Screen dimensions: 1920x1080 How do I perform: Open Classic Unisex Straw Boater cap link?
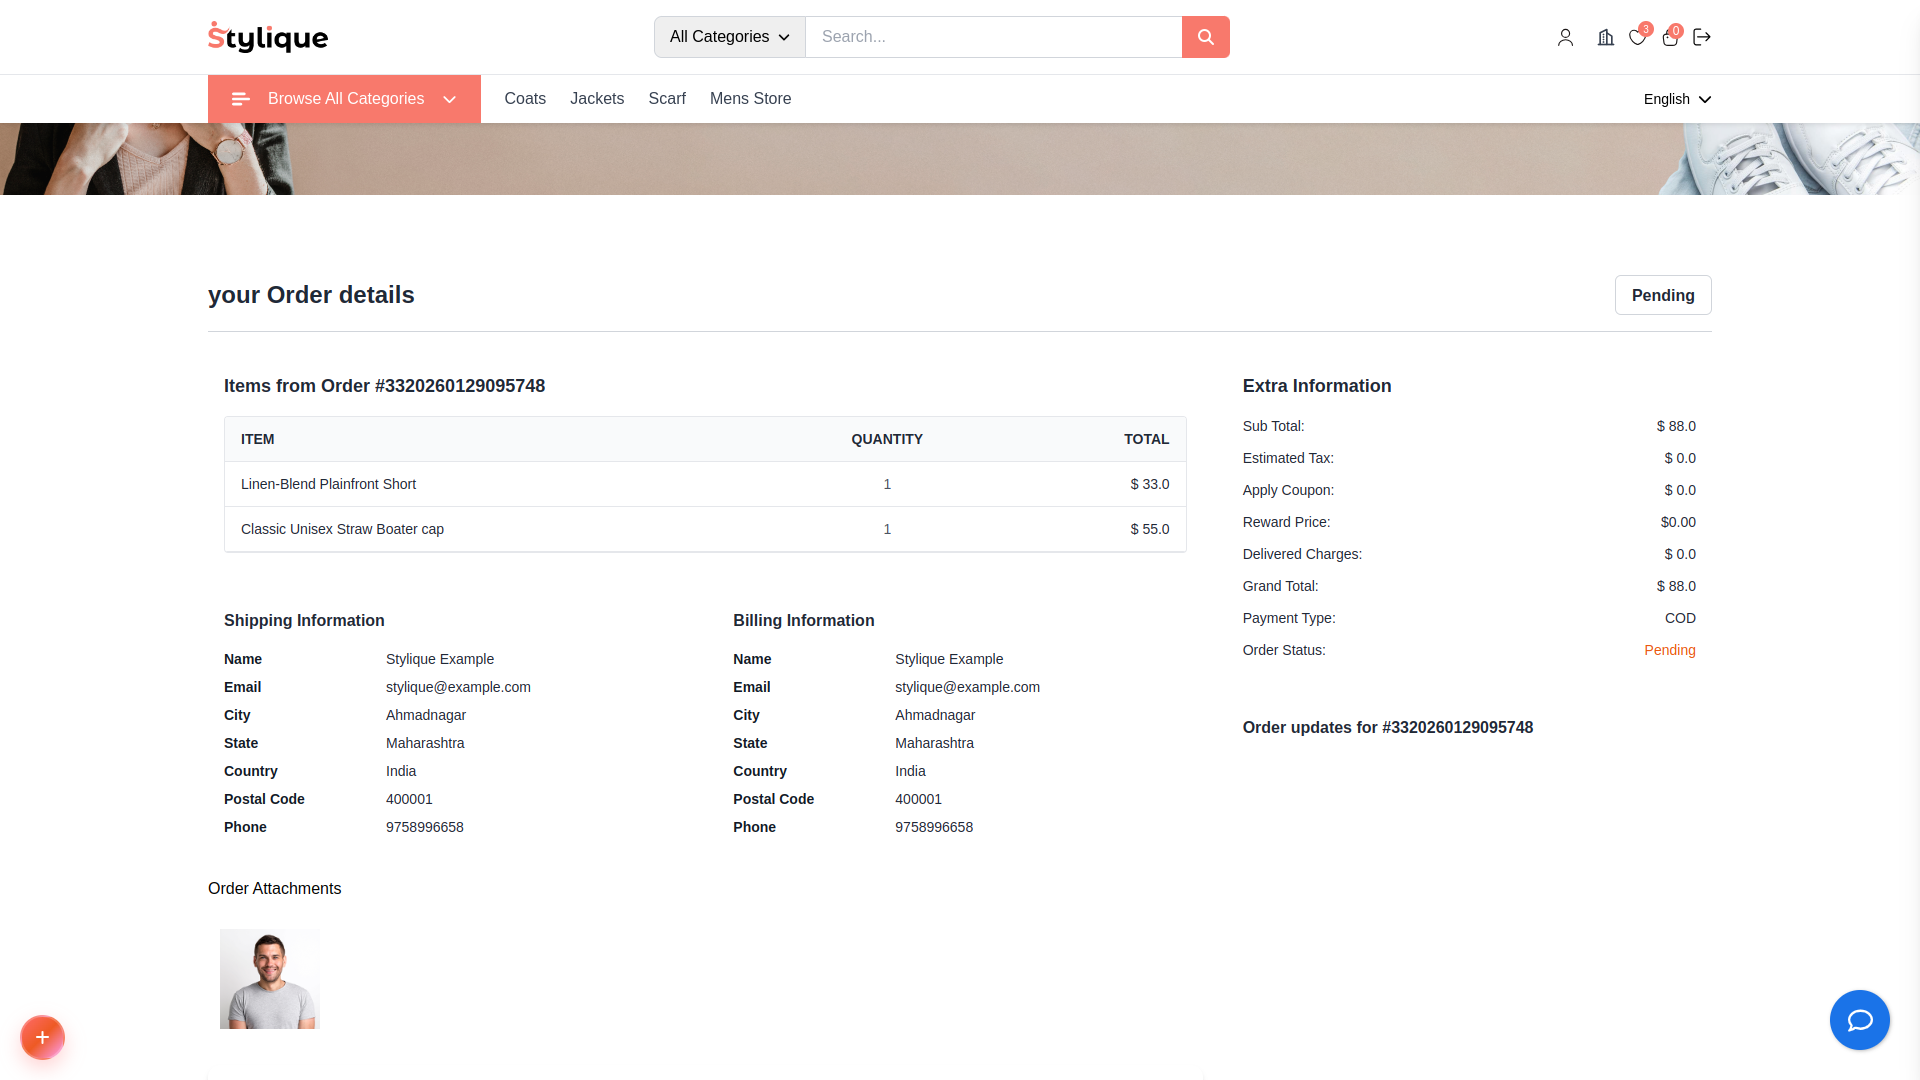point(342,529)
